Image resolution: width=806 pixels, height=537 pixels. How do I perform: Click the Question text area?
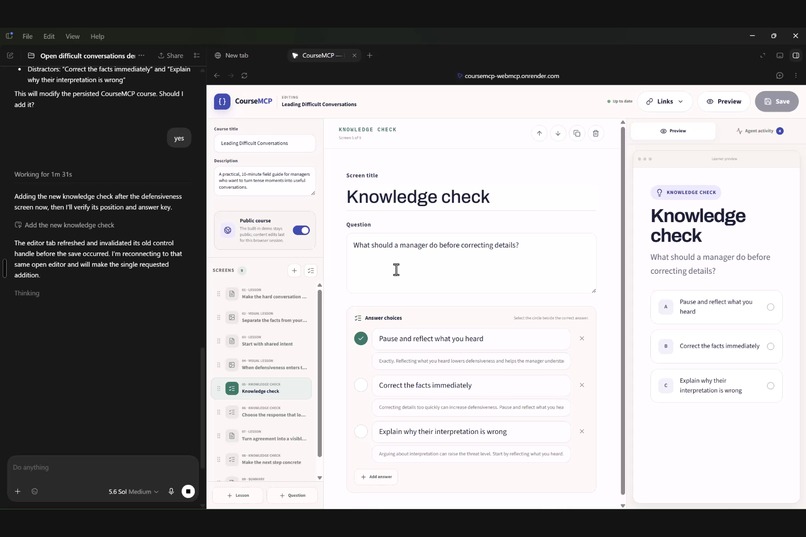(x=471, y=263)
